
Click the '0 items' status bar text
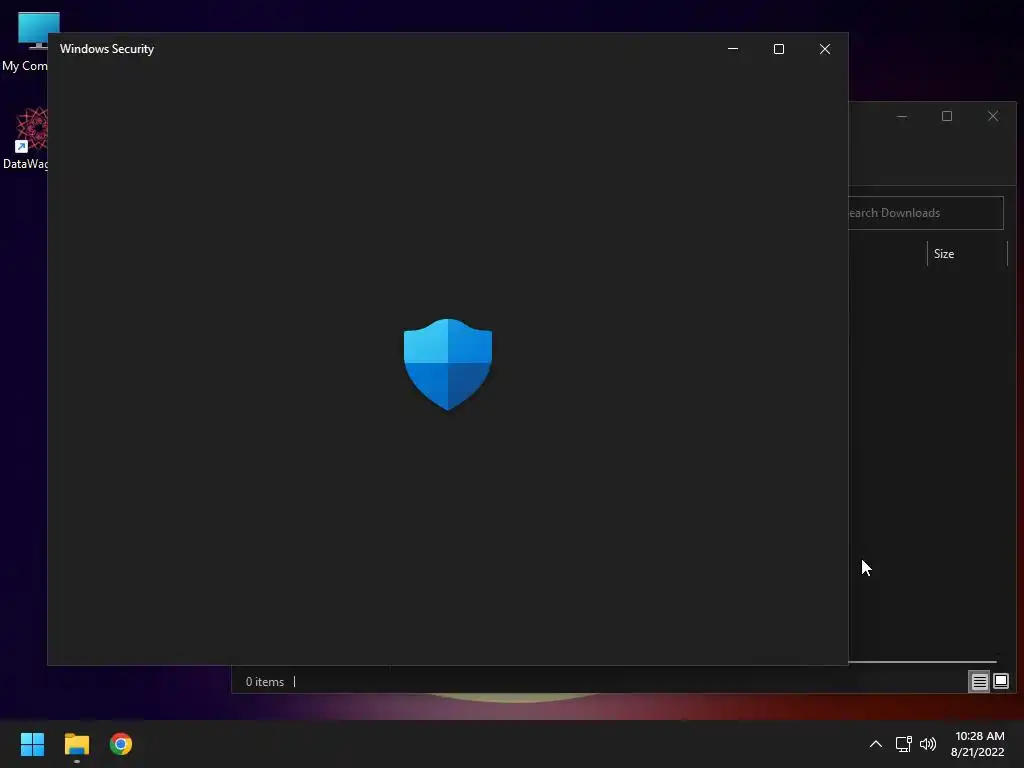(264, 682)
